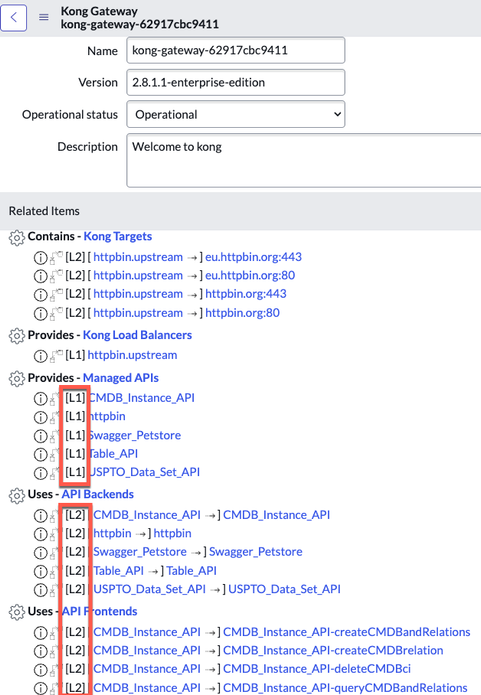Open settings gear for Uses - API Backends
The image size is (481, 695).
(x=17, y=495)
